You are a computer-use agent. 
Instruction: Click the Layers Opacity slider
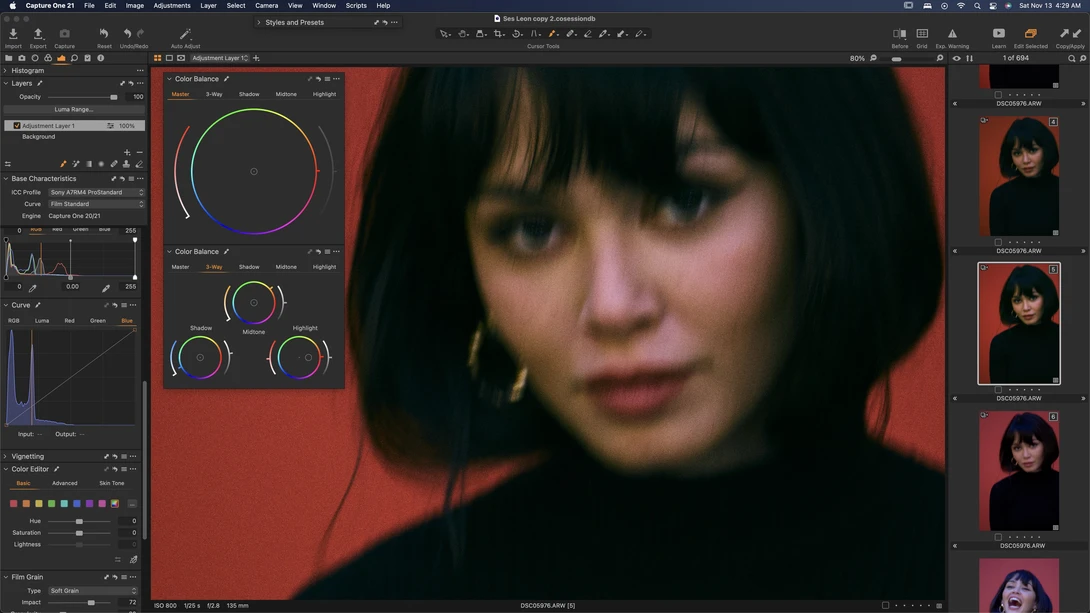click(83, 97)
